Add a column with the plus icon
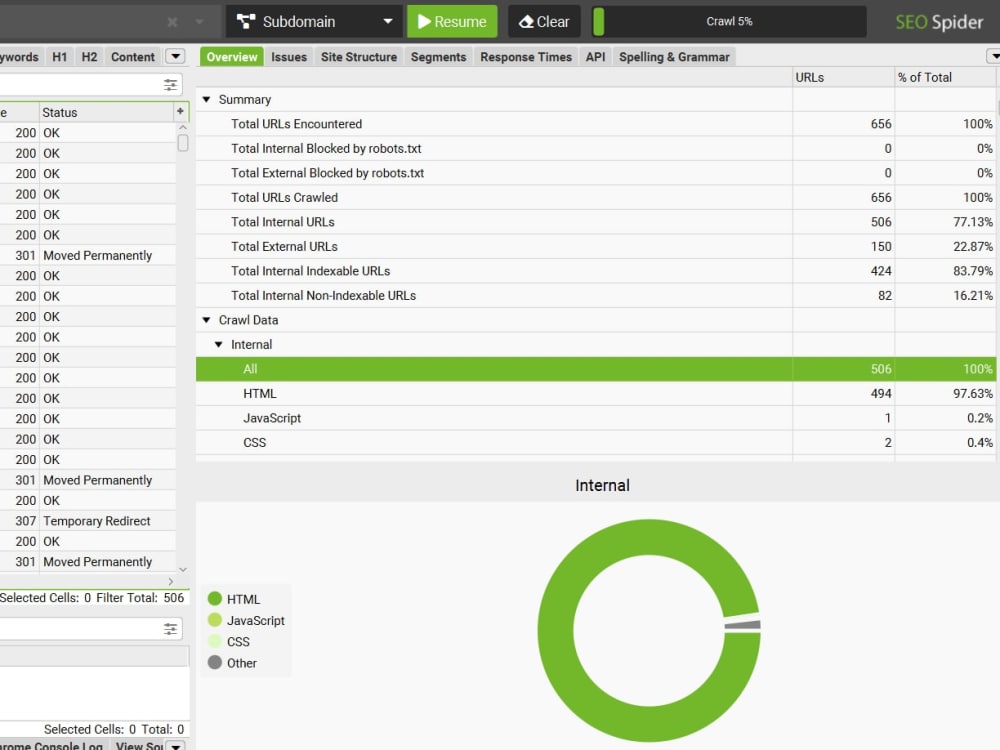Viewport: 1000px width, 750px height. 180,112
